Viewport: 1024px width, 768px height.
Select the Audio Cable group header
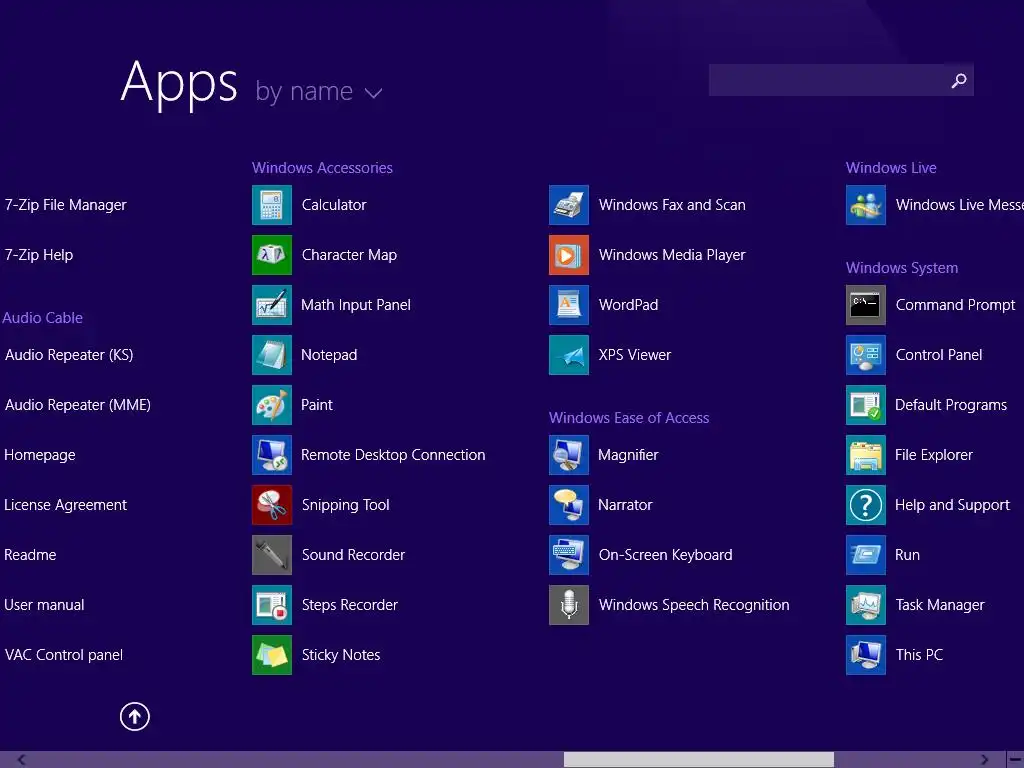[x=42, y=318]
